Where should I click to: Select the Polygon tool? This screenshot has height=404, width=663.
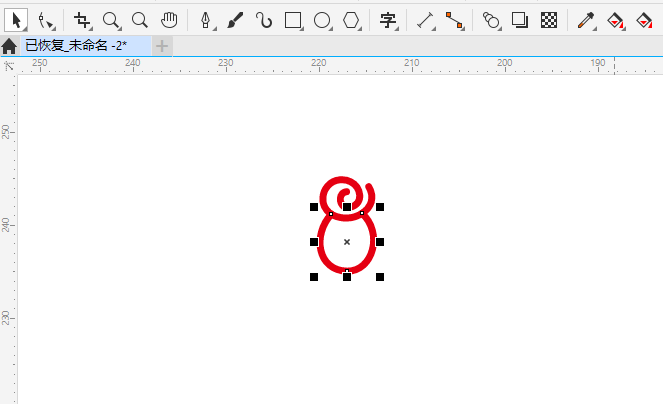coord(351,20)
